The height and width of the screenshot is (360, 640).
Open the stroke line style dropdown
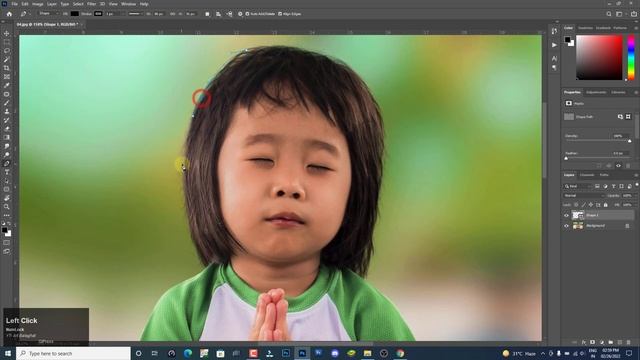(x=136, y=14)
